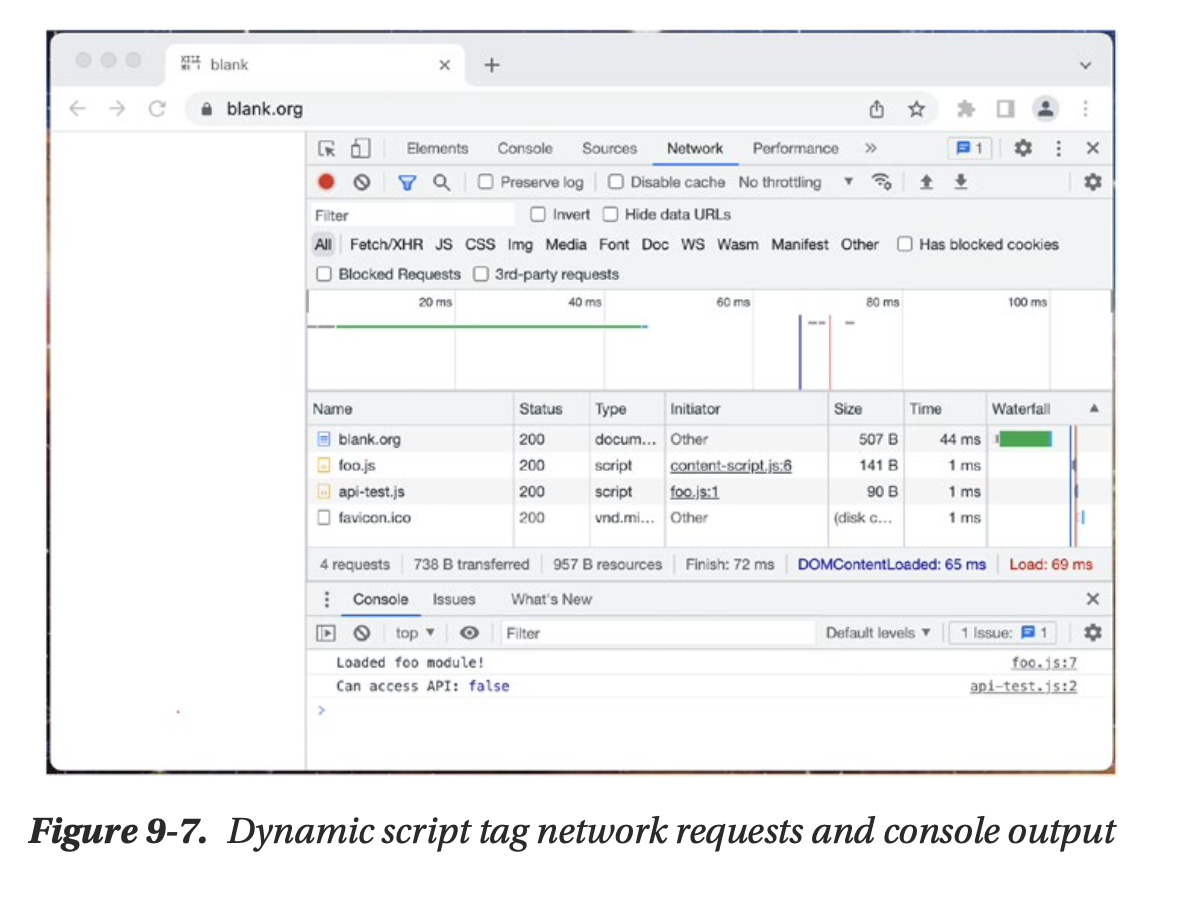Clear the network log
This screenshot has height=898, width=1194.
(x=361, y=182)
